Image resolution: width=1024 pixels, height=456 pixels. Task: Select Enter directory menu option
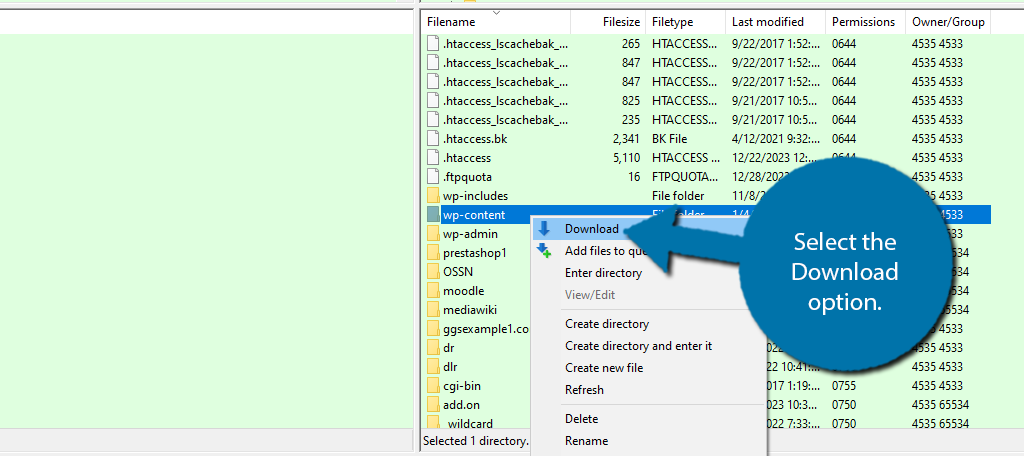[x=603, y=273]
